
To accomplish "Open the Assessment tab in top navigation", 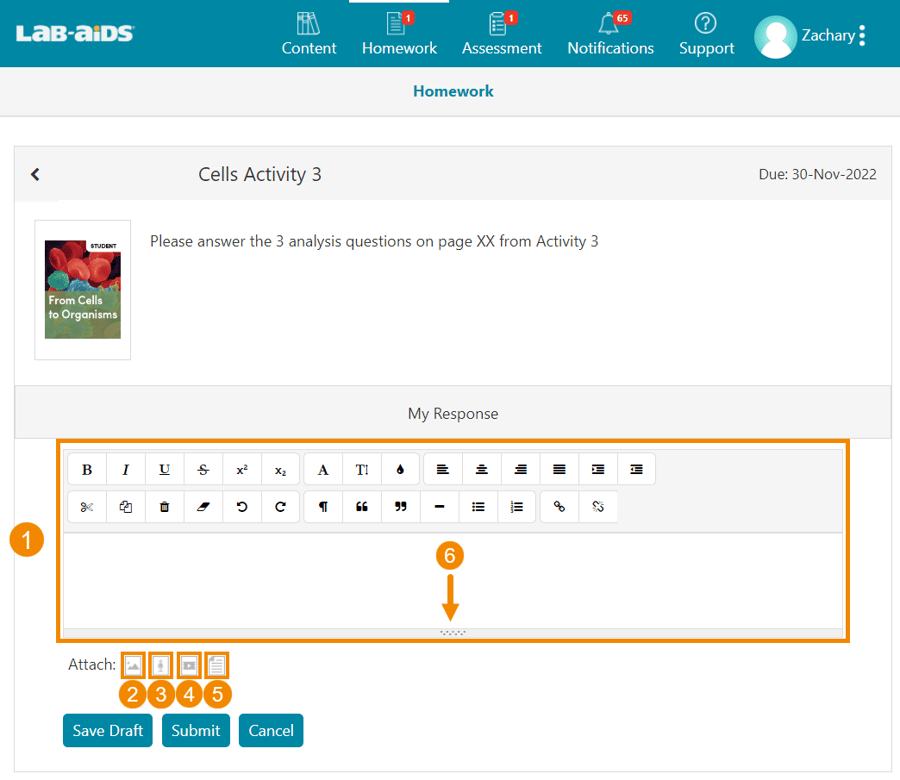I will pyautogui.click(x=501, y=34).
